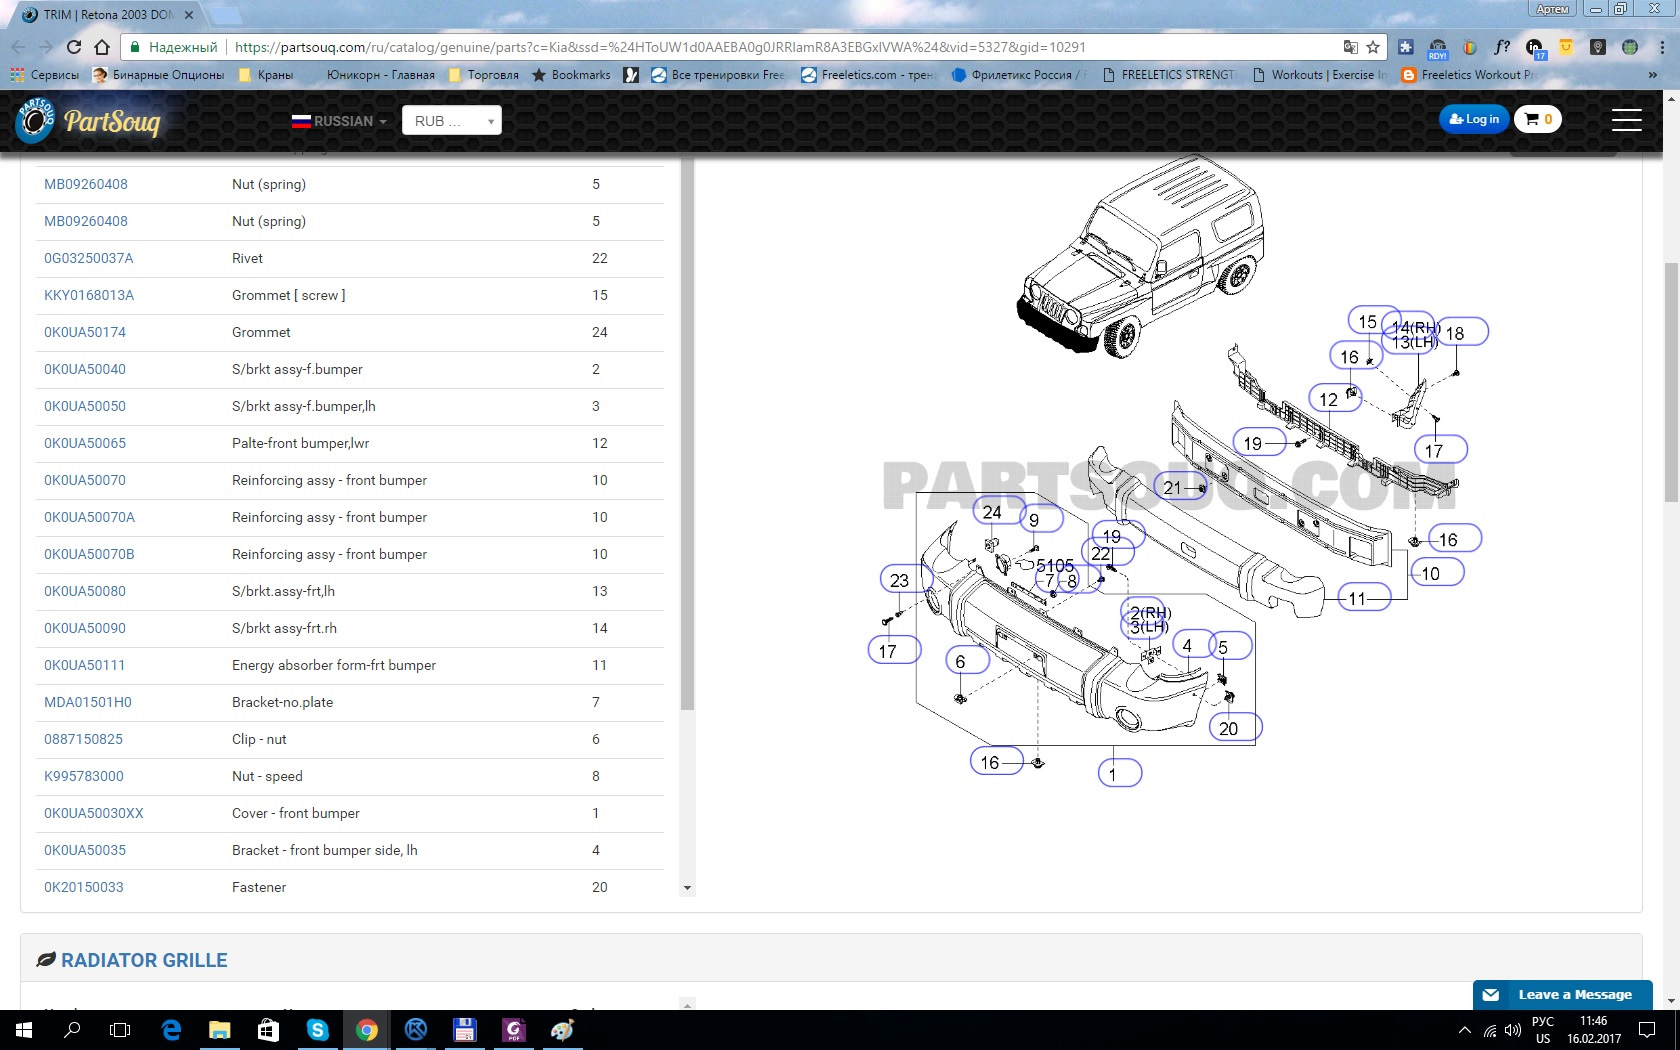The height and width of the screenshot is (1050, 1680).
Task: Open part number MDA01501H0 link
Action: tap(88, 702)
